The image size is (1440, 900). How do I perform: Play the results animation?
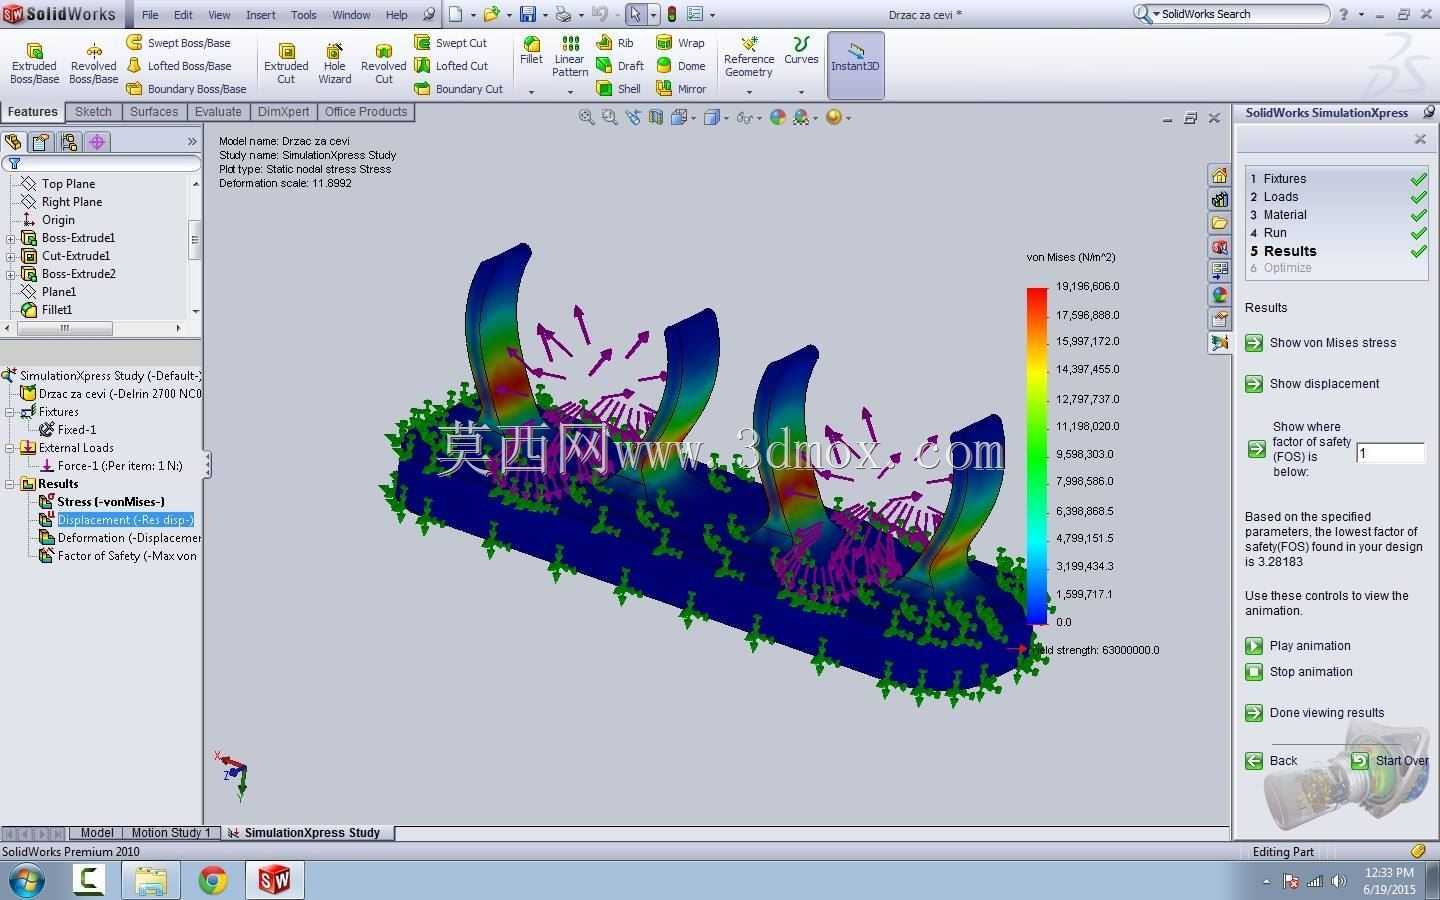coord(1298,646)
